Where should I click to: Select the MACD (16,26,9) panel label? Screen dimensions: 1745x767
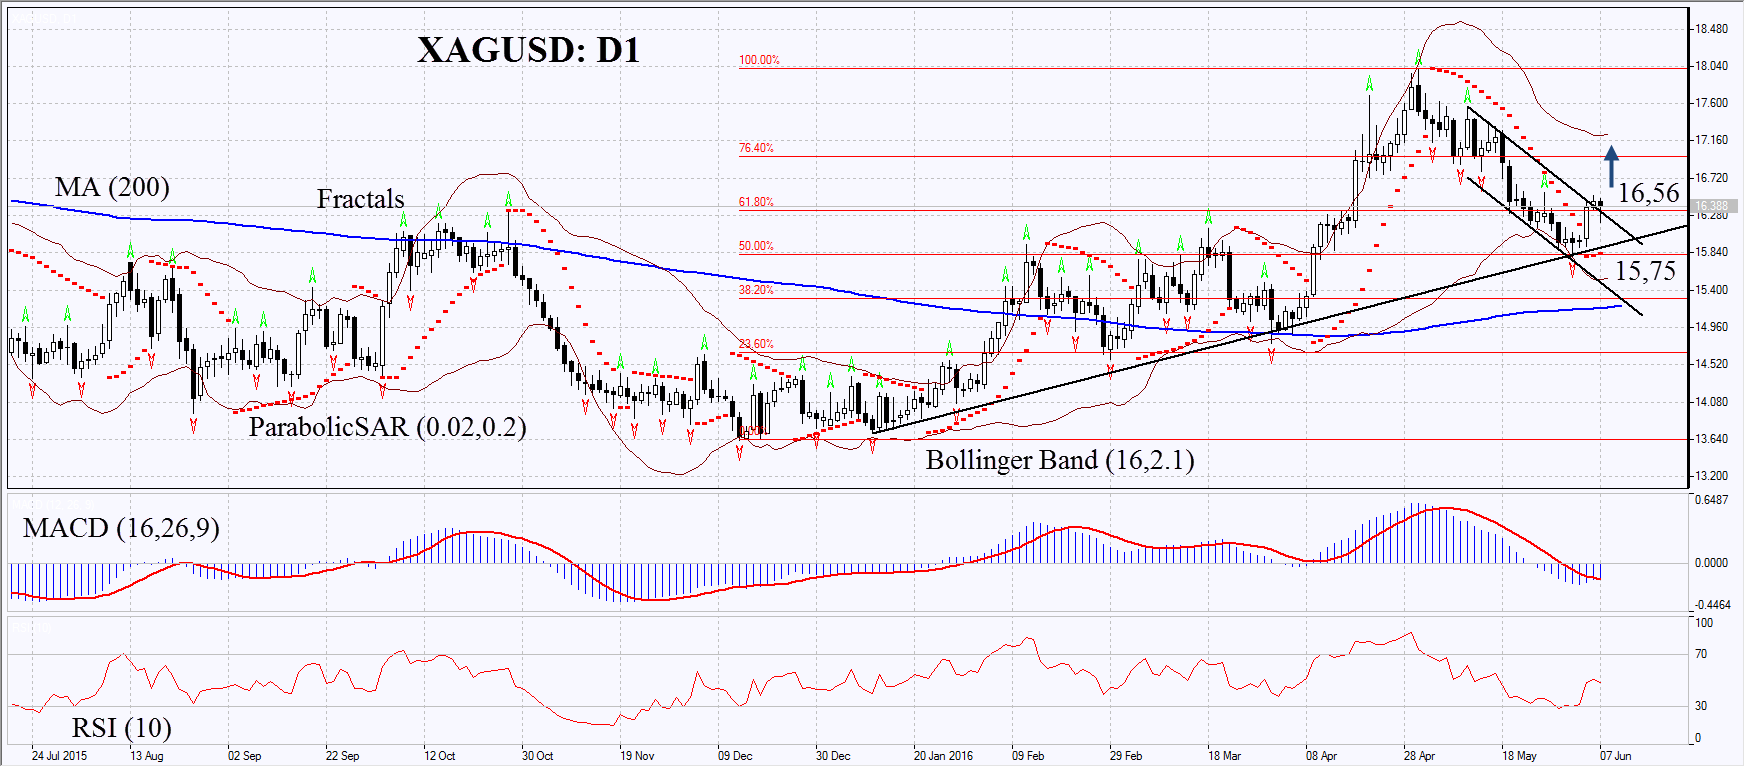[x=121, y=528]
